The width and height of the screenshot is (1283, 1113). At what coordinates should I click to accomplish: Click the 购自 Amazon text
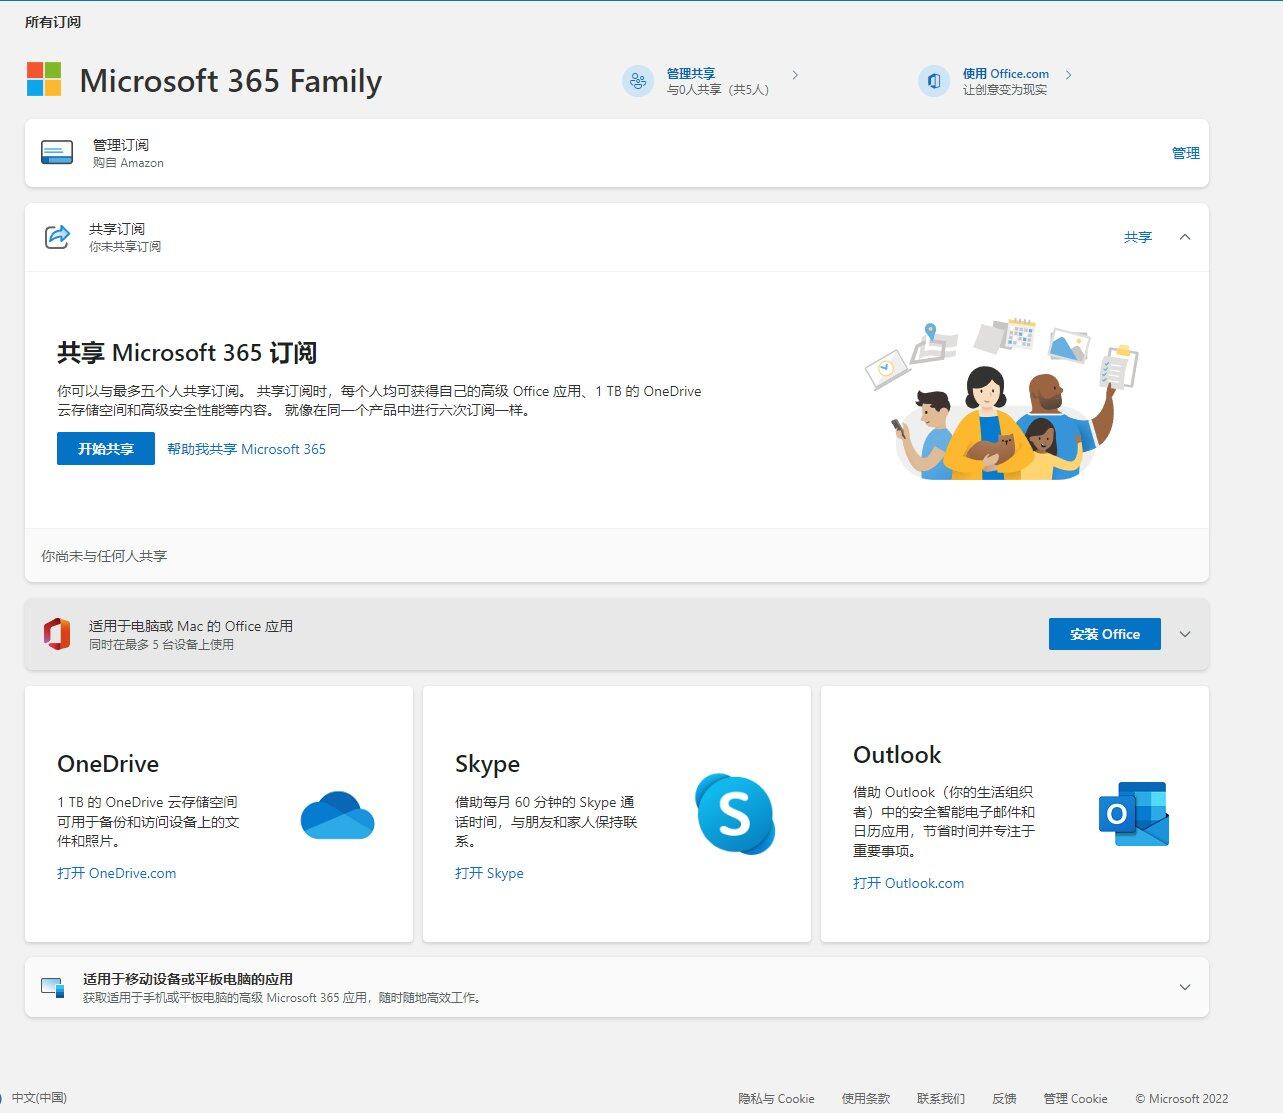128,163
